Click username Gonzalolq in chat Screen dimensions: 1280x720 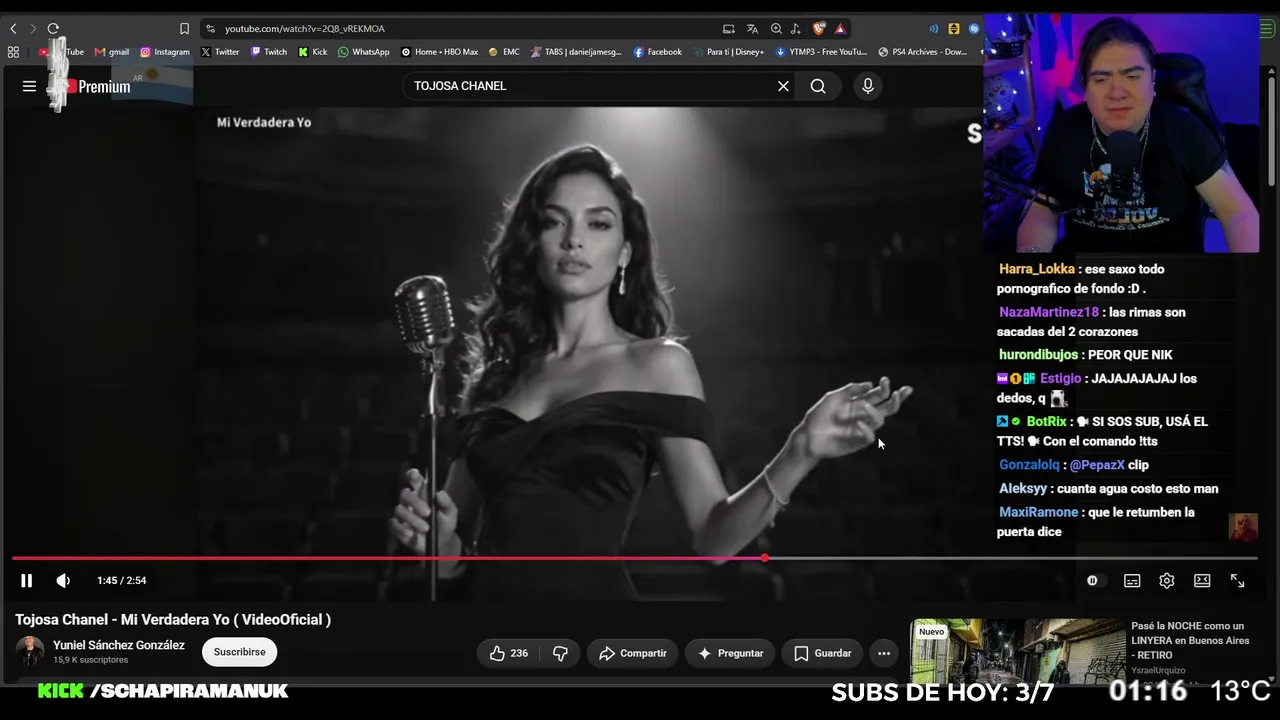click(x=1029, y=465)
